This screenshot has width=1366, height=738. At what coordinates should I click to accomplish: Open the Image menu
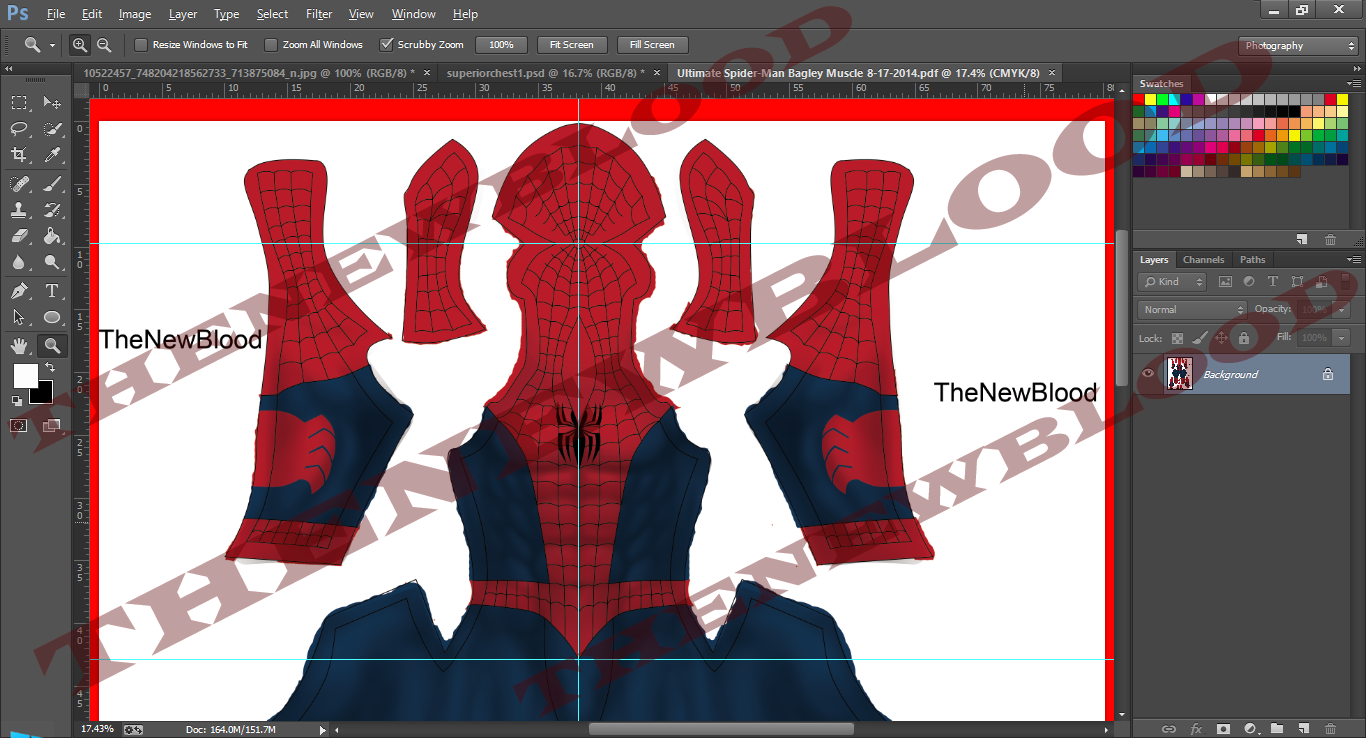click(135, 14)
